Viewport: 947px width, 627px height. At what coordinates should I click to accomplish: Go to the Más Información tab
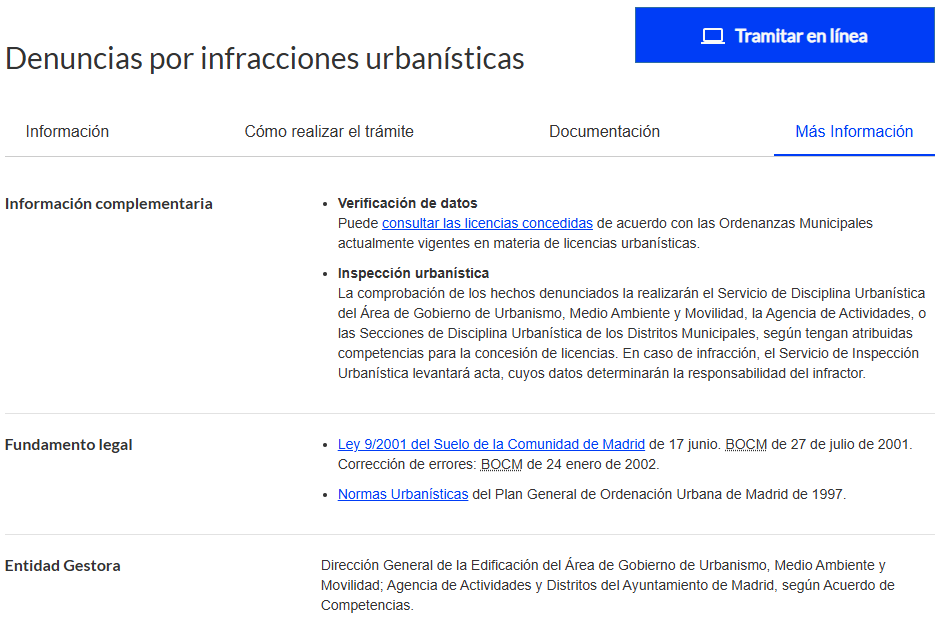click(854, 132)
